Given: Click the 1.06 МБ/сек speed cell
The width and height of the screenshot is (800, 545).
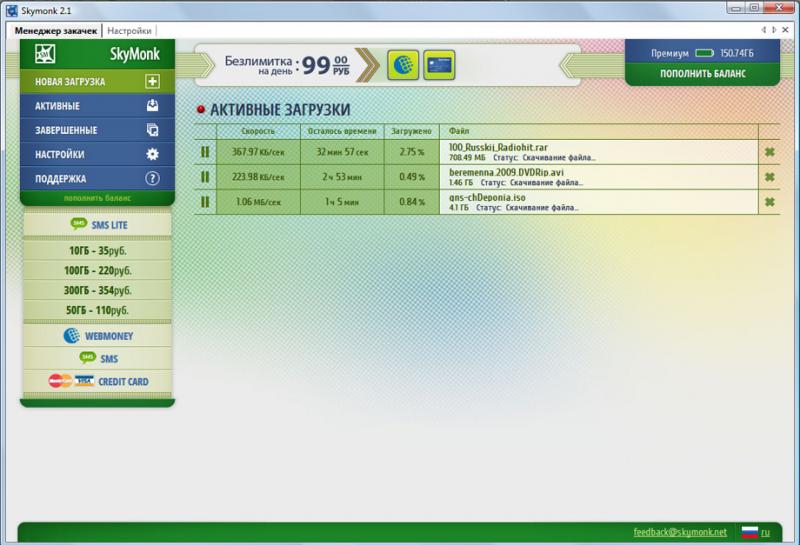Looking at the screenshot, I should pyautogui.click(x=258, y=202).
